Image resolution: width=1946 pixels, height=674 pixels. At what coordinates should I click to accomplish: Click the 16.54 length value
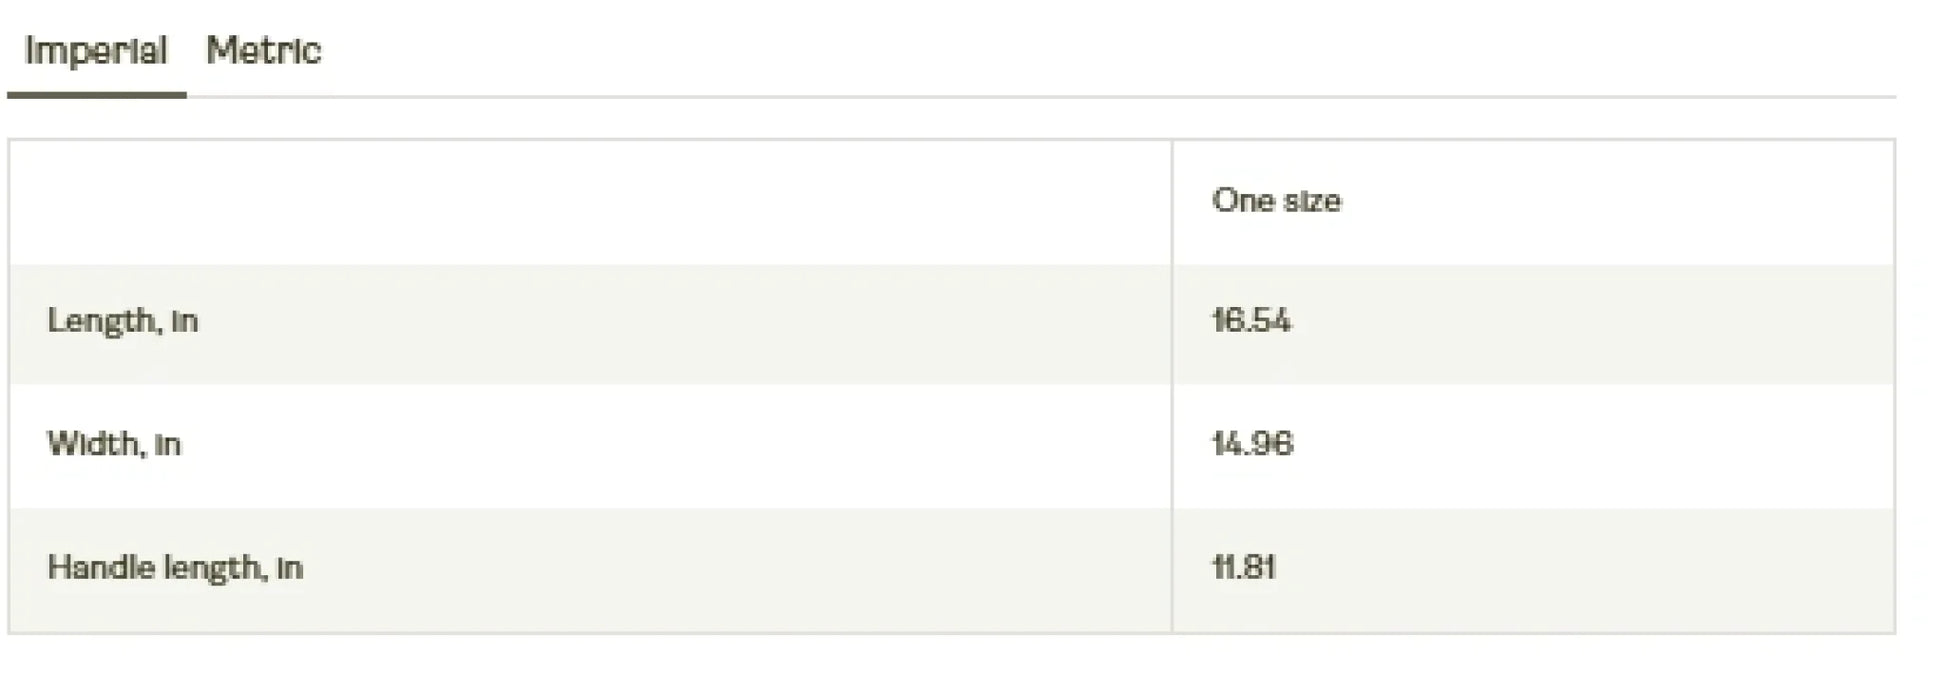tap(1251, 321)
